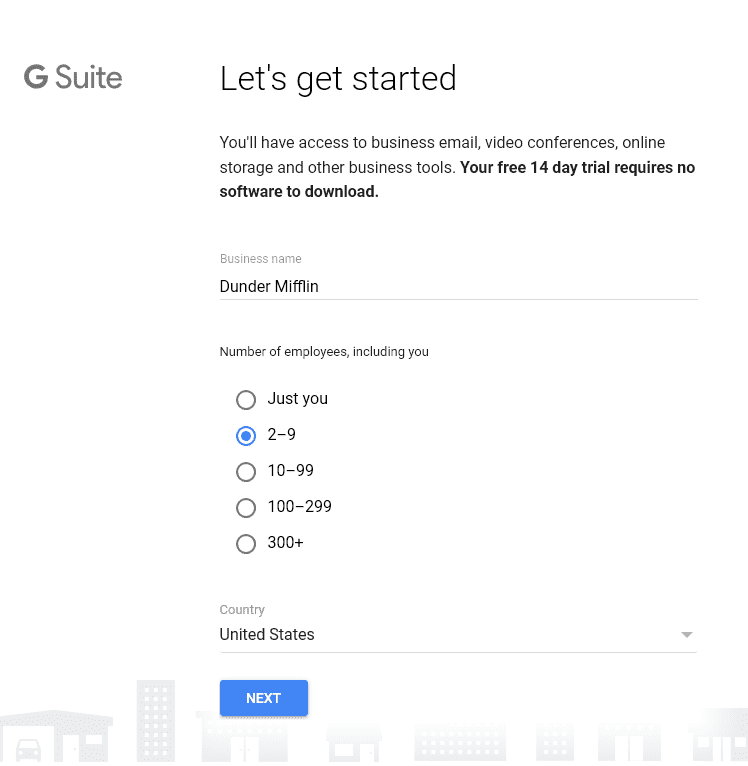
Task: Open the Country dropdown showing United States
Action: (458, 635)
